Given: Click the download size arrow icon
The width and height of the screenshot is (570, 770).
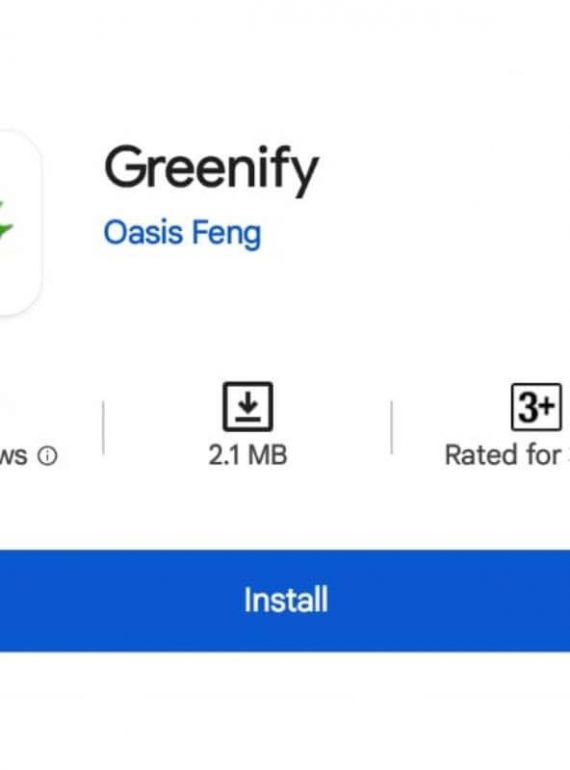Looking at the screenshot, I should (248, 407).
